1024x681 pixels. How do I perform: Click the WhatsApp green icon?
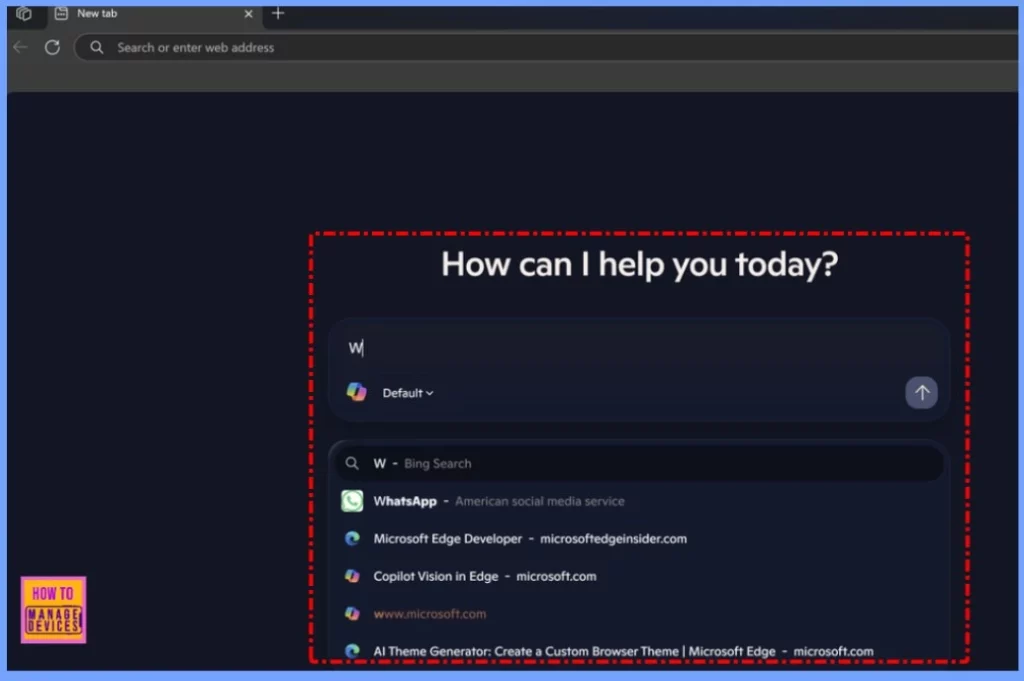click(352, 501)
